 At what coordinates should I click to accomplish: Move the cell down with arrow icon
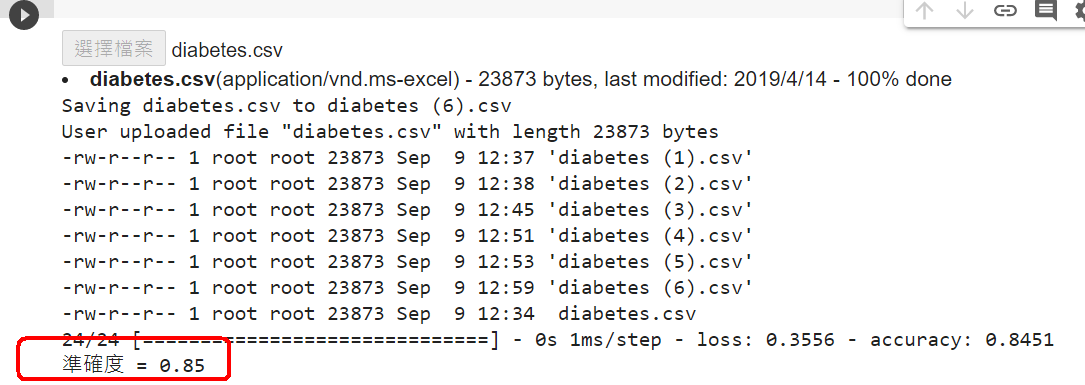click(x=964, y=10)
